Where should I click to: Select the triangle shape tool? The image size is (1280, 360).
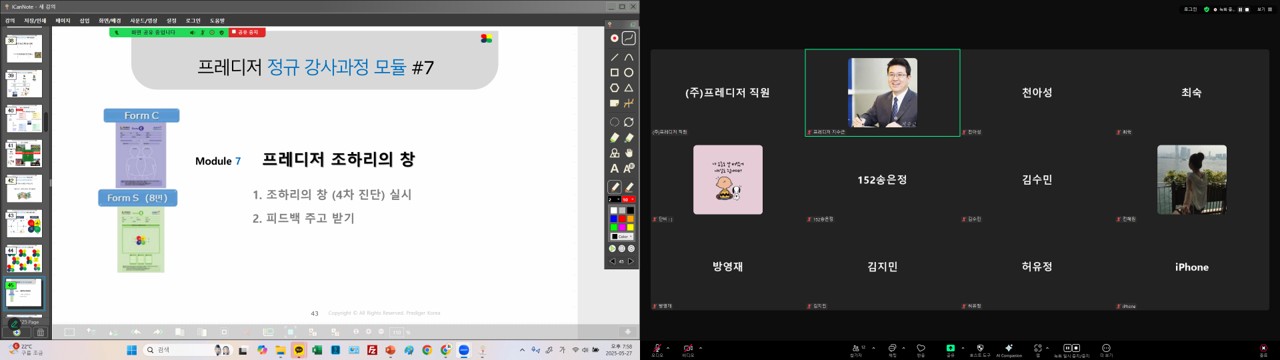coord(629,88)
